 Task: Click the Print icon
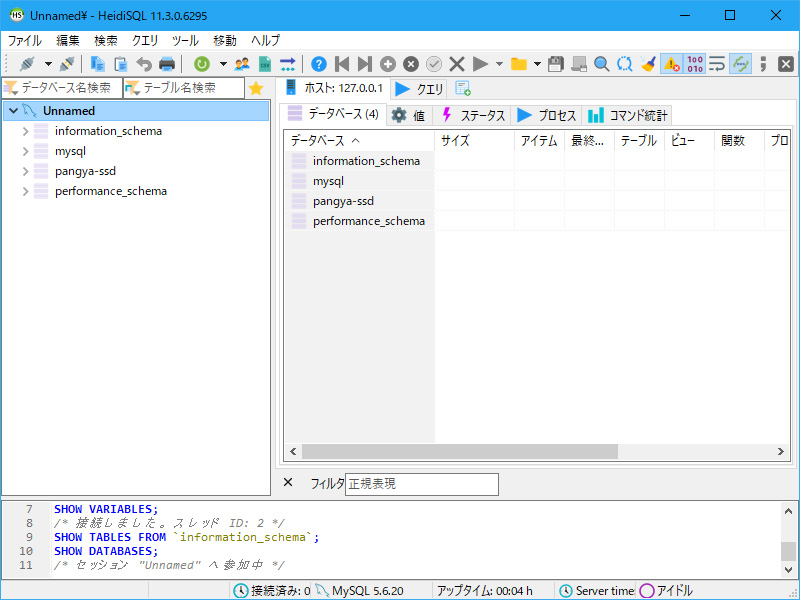click(167, 64)
